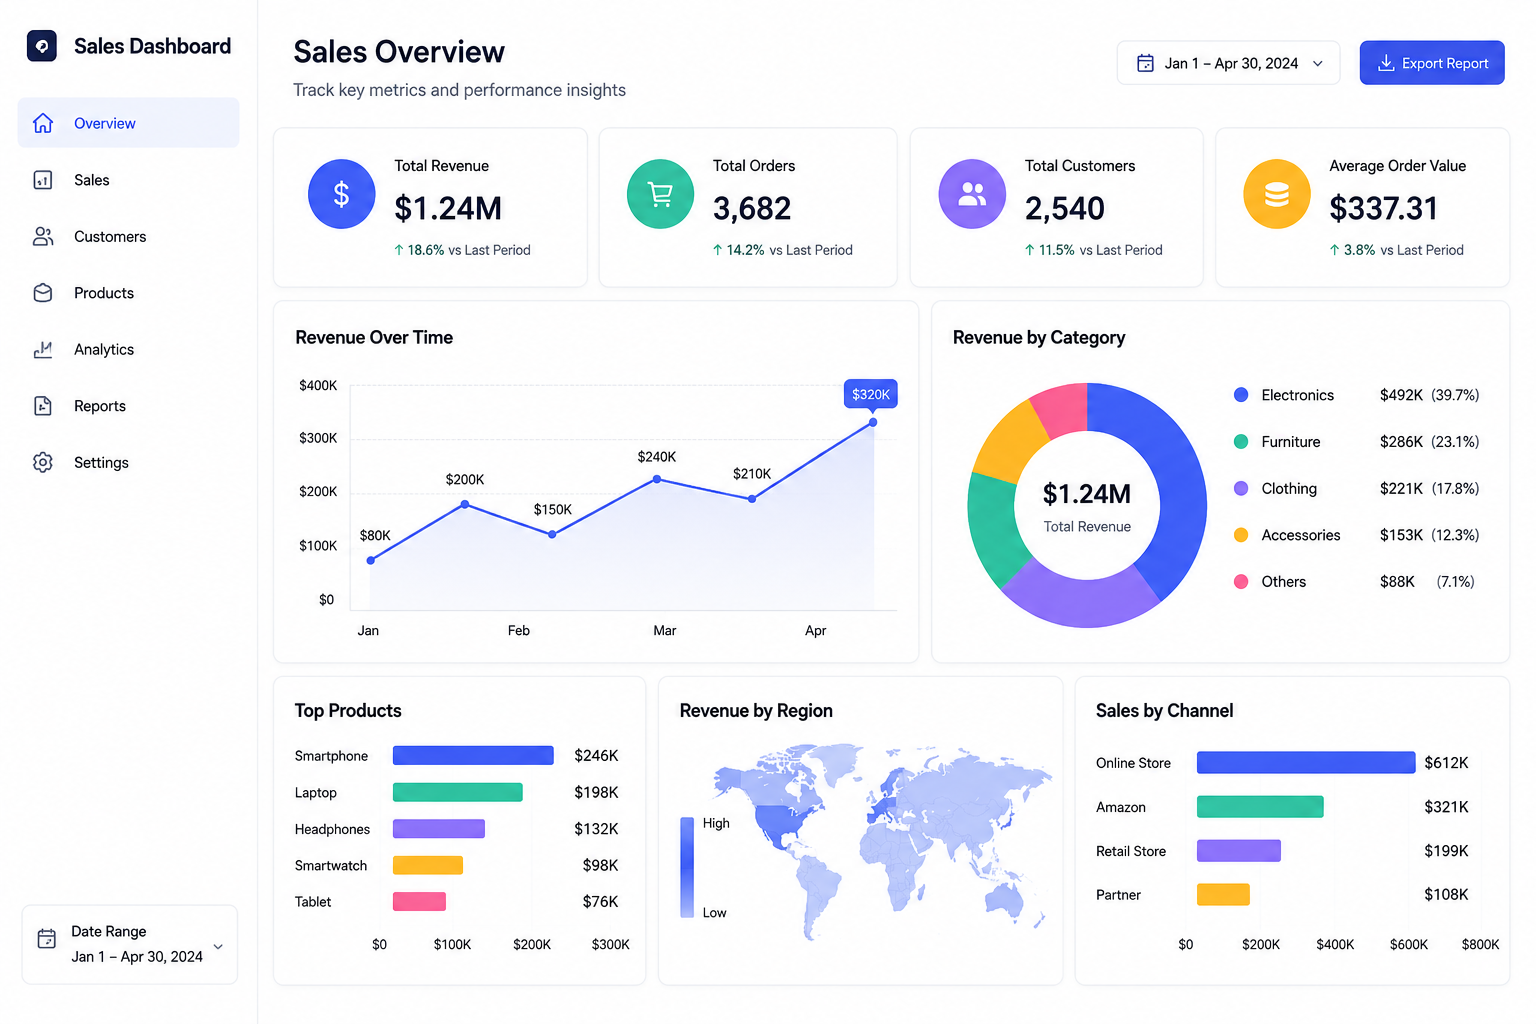Viewport: 1536px width, 1024px height.
Task: Go to Products in the sidebar
Action: (x=128, y=293)
